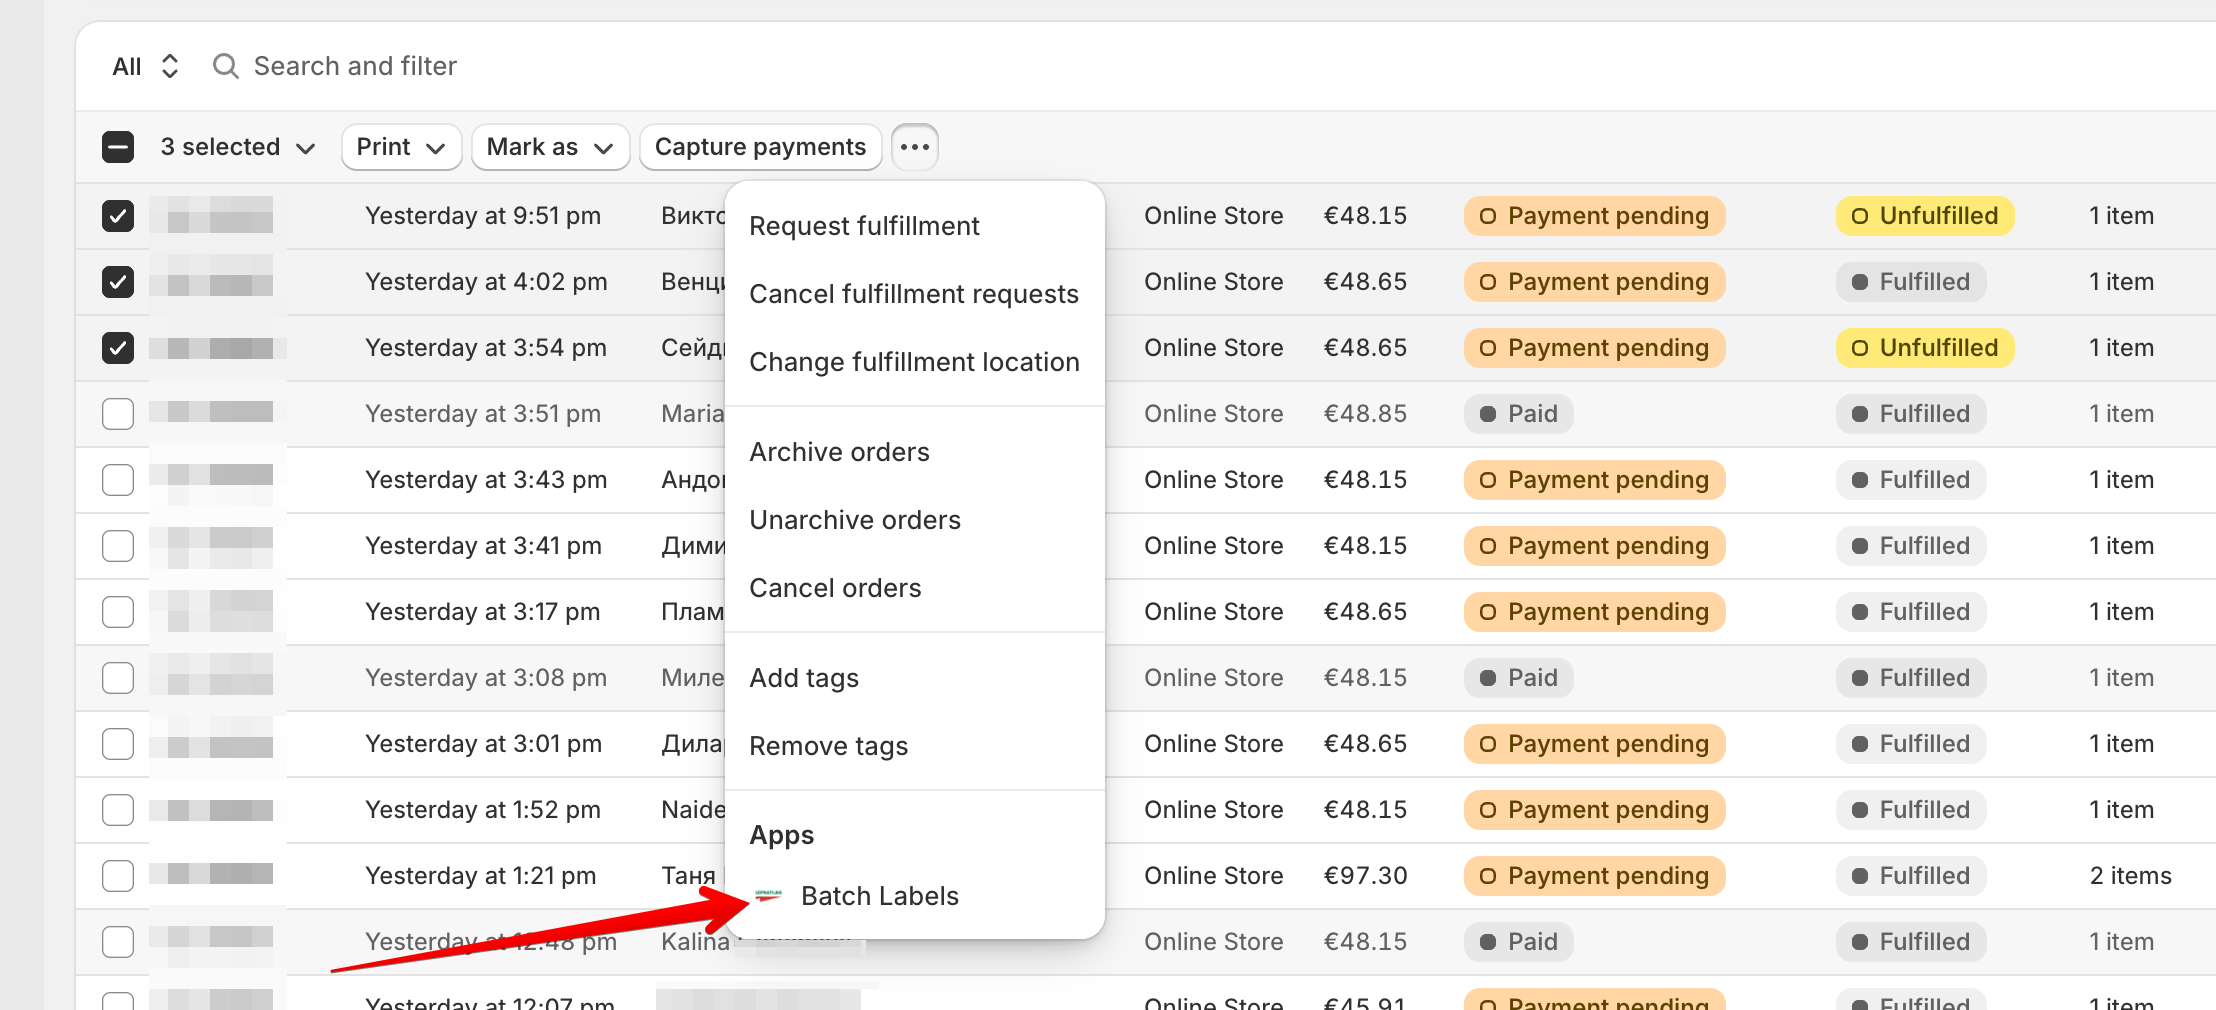Open order dated Yesterday at 9:51 pm
2216x1010 pixels.
(483, 216)
